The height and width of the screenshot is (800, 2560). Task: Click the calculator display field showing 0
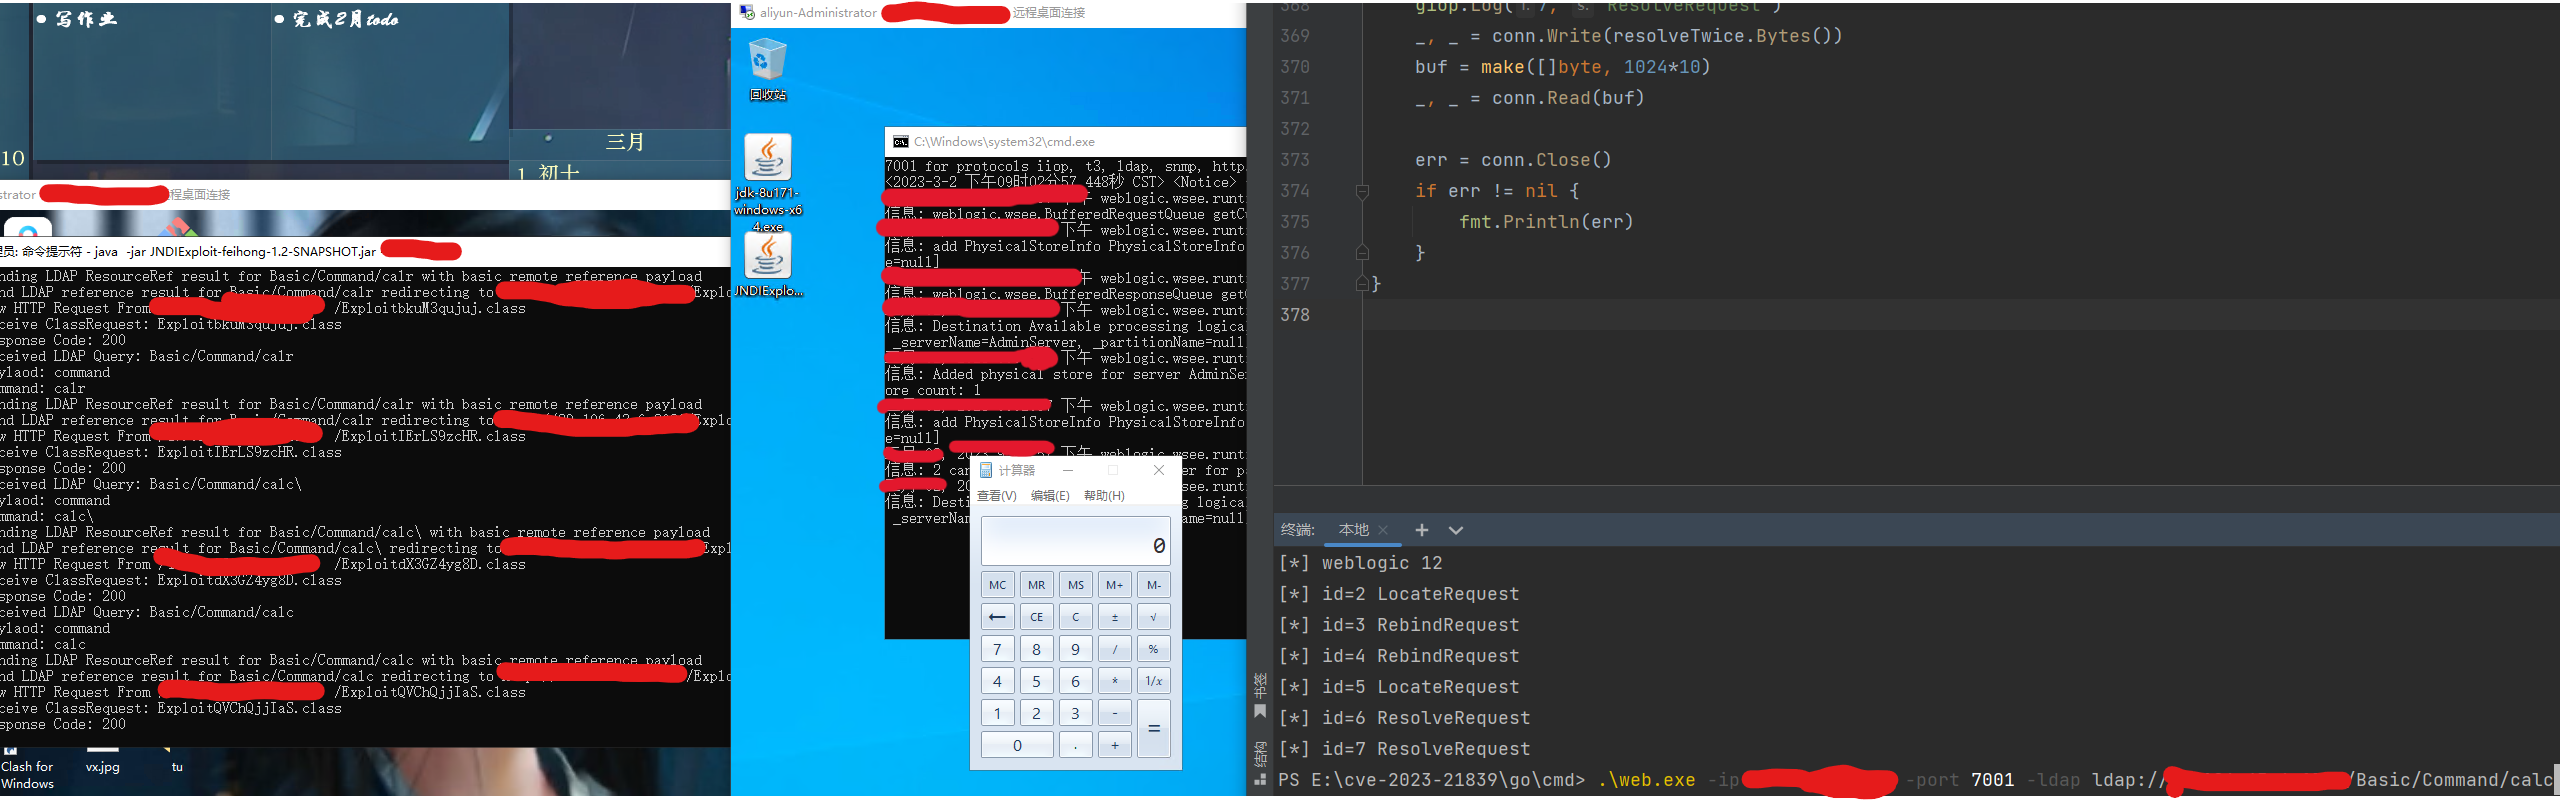click(x=1075, y=541)
